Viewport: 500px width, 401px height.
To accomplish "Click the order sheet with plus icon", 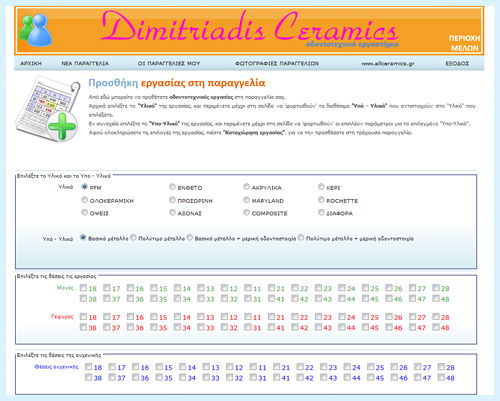I will (47, 109).
